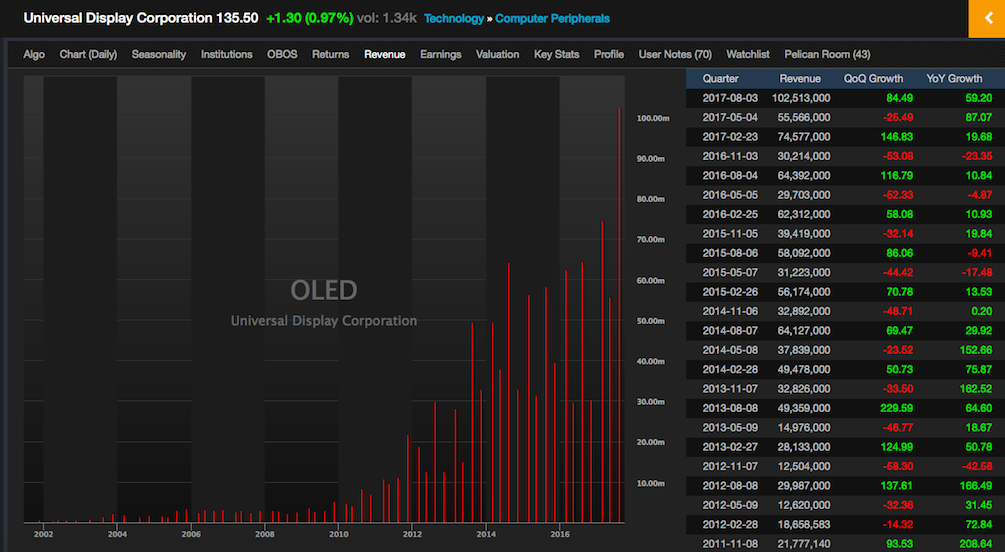Click YoY growth value 152.66

pyautogui.click(x=976, y=349)
